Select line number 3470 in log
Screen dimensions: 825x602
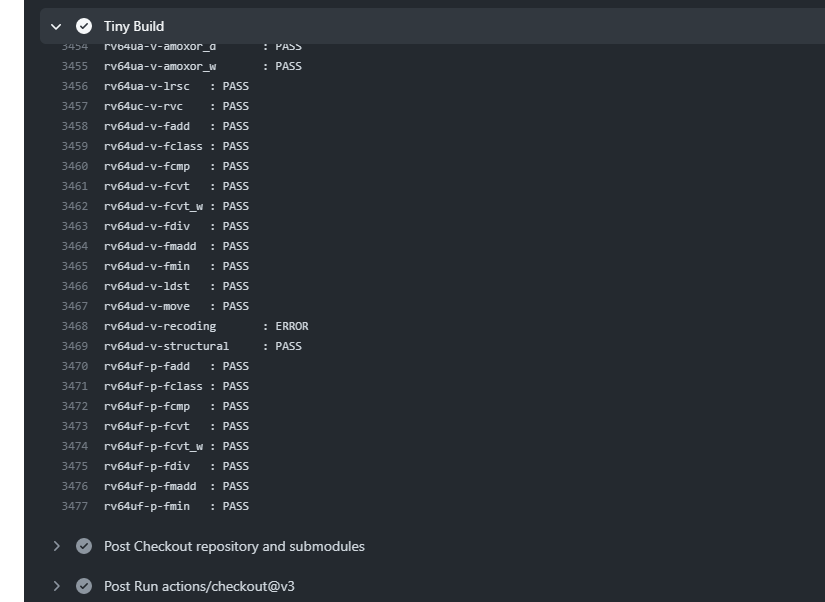coord(75,366)
